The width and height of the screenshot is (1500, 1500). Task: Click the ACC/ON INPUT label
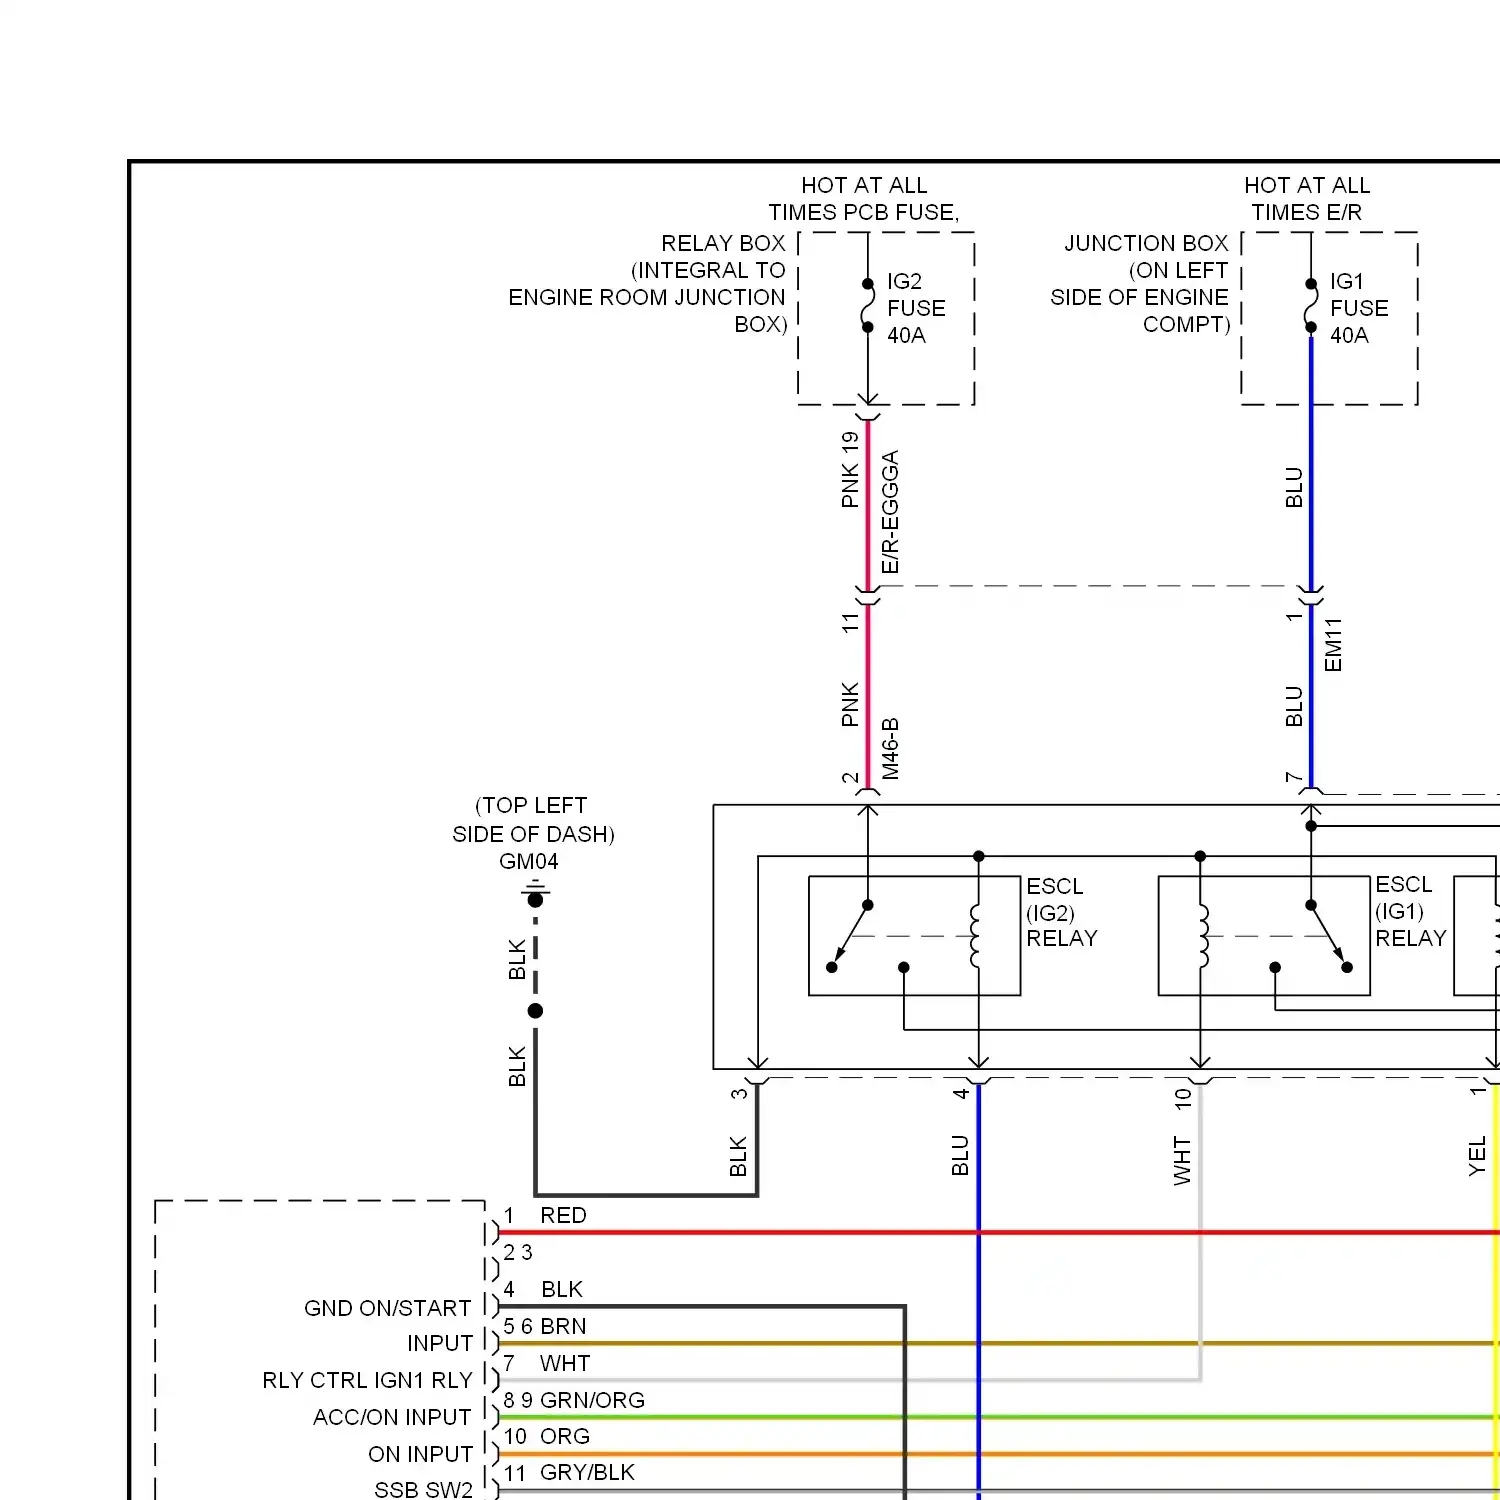tap(391, 1417)
